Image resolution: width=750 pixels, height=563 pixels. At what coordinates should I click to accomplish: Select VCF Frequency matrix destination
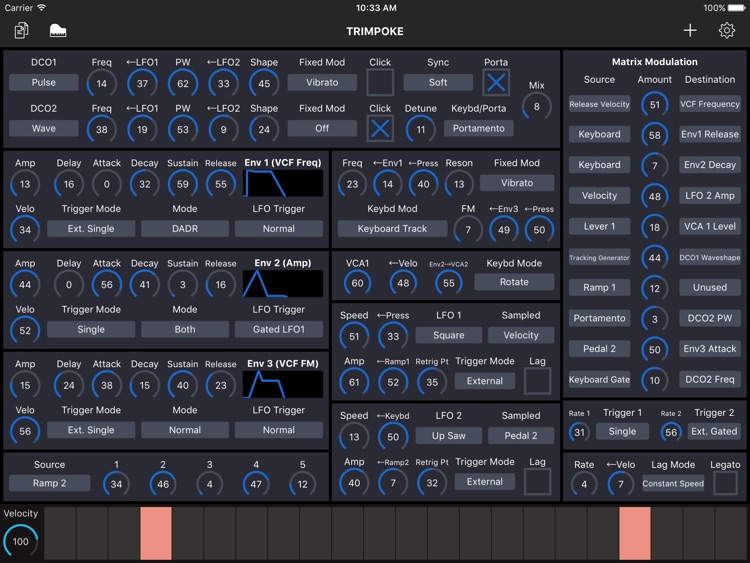tap(710, 104)
